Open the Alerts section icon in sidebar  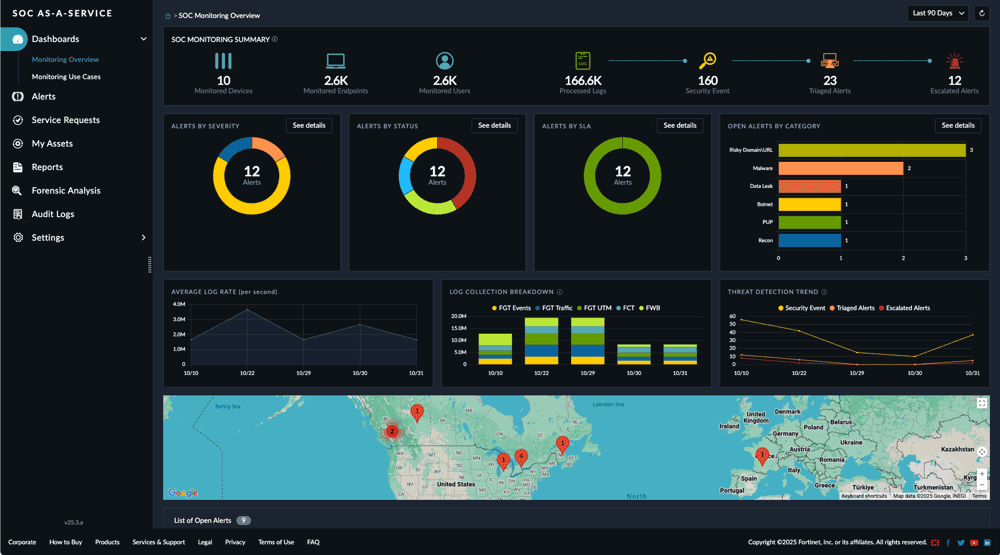click(18, 97)
